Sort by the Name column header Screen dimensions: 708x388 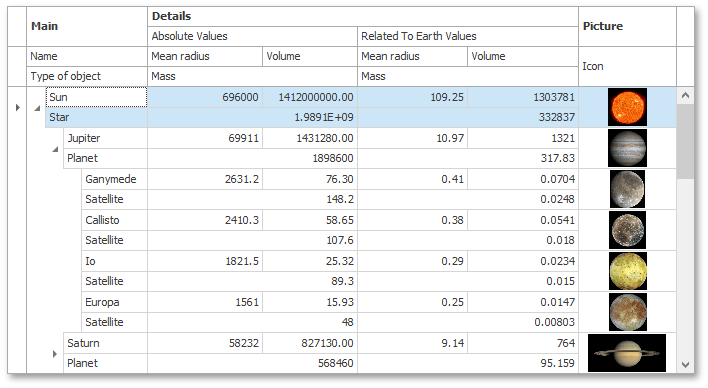87,56
